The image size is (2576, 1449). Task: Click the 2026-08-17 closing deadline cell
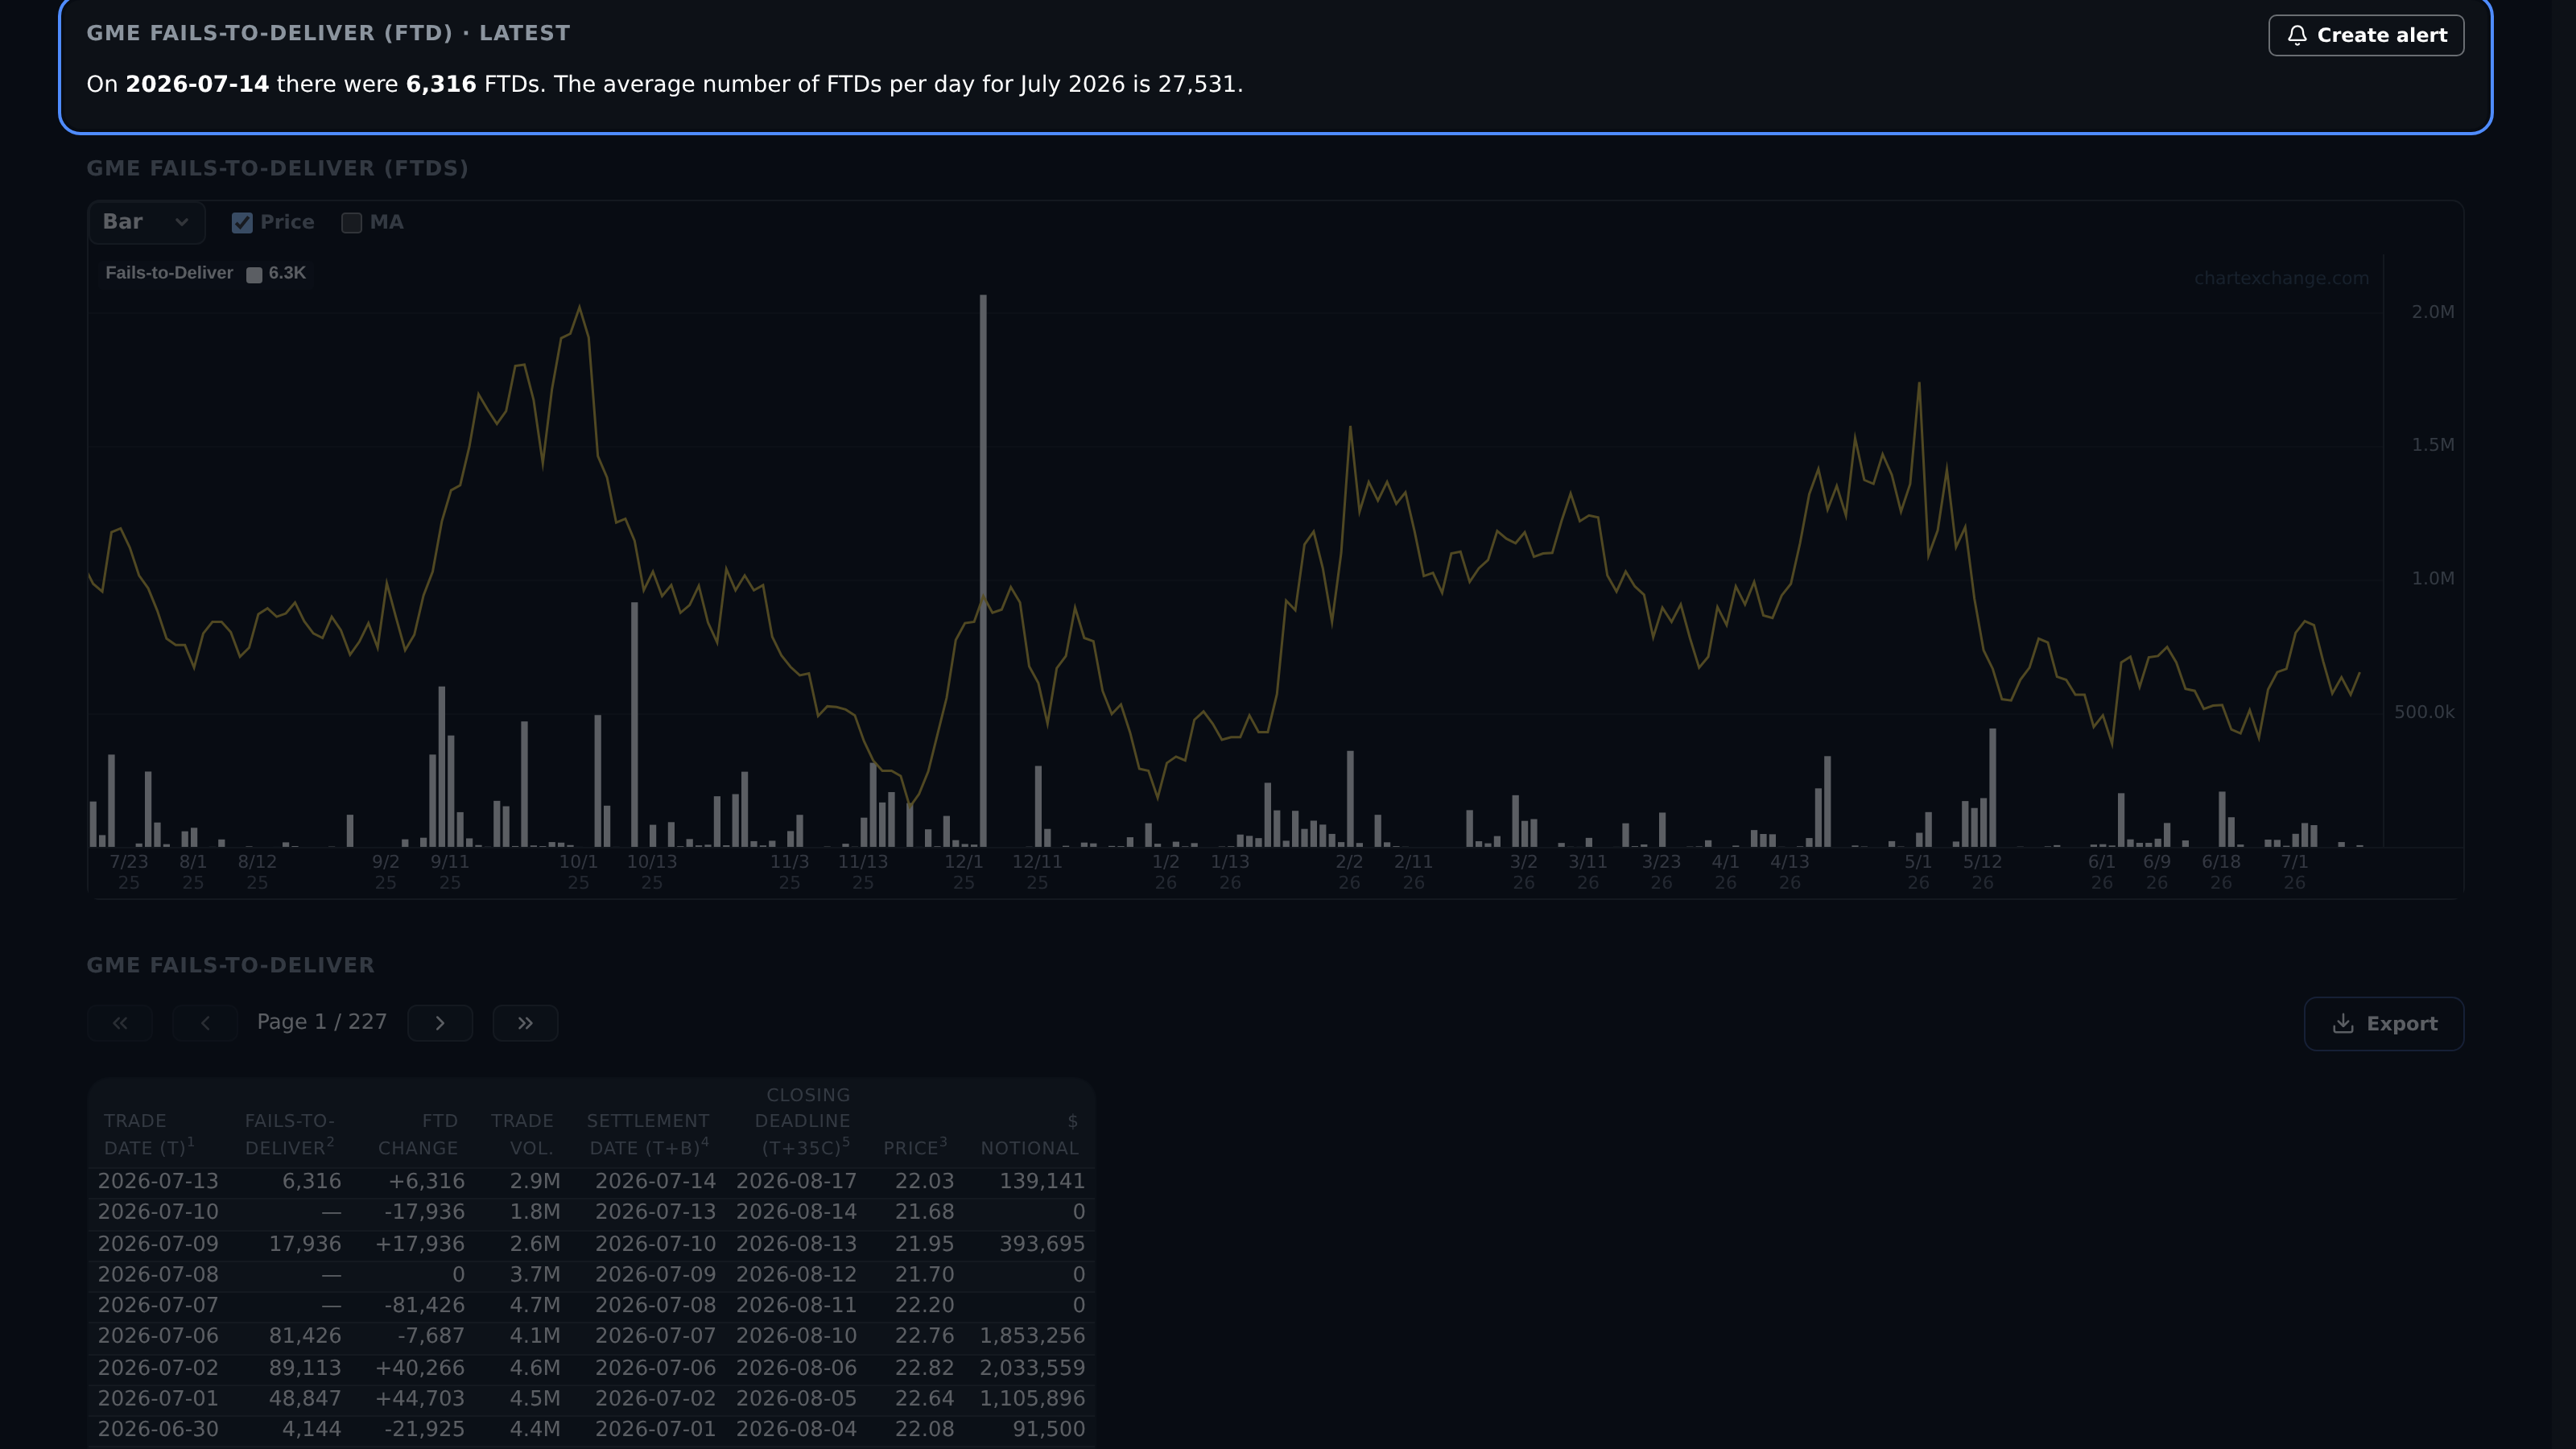(x=796, y=1181)
